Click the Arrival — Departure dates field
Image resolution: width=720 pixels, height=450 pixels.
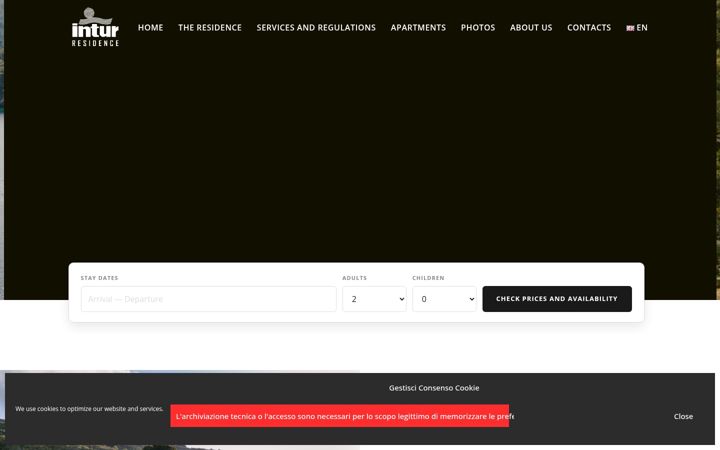[x=208, y=299]
